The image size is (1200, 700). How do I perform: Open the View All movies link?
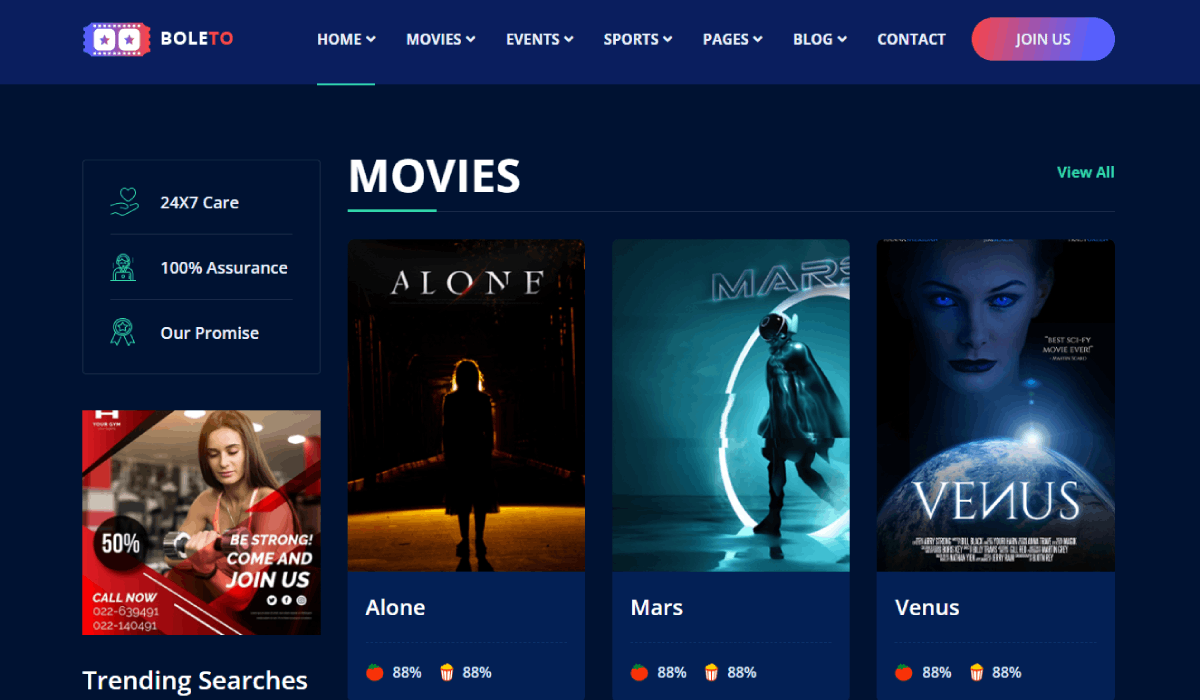[1086, 172]
